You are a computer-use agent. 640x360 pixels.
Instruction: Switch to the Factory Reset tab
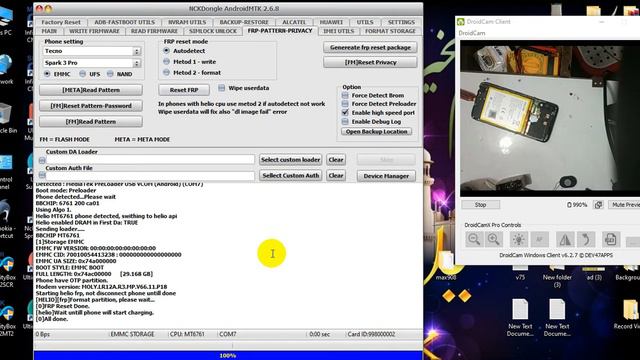click(x=61, y=22)
